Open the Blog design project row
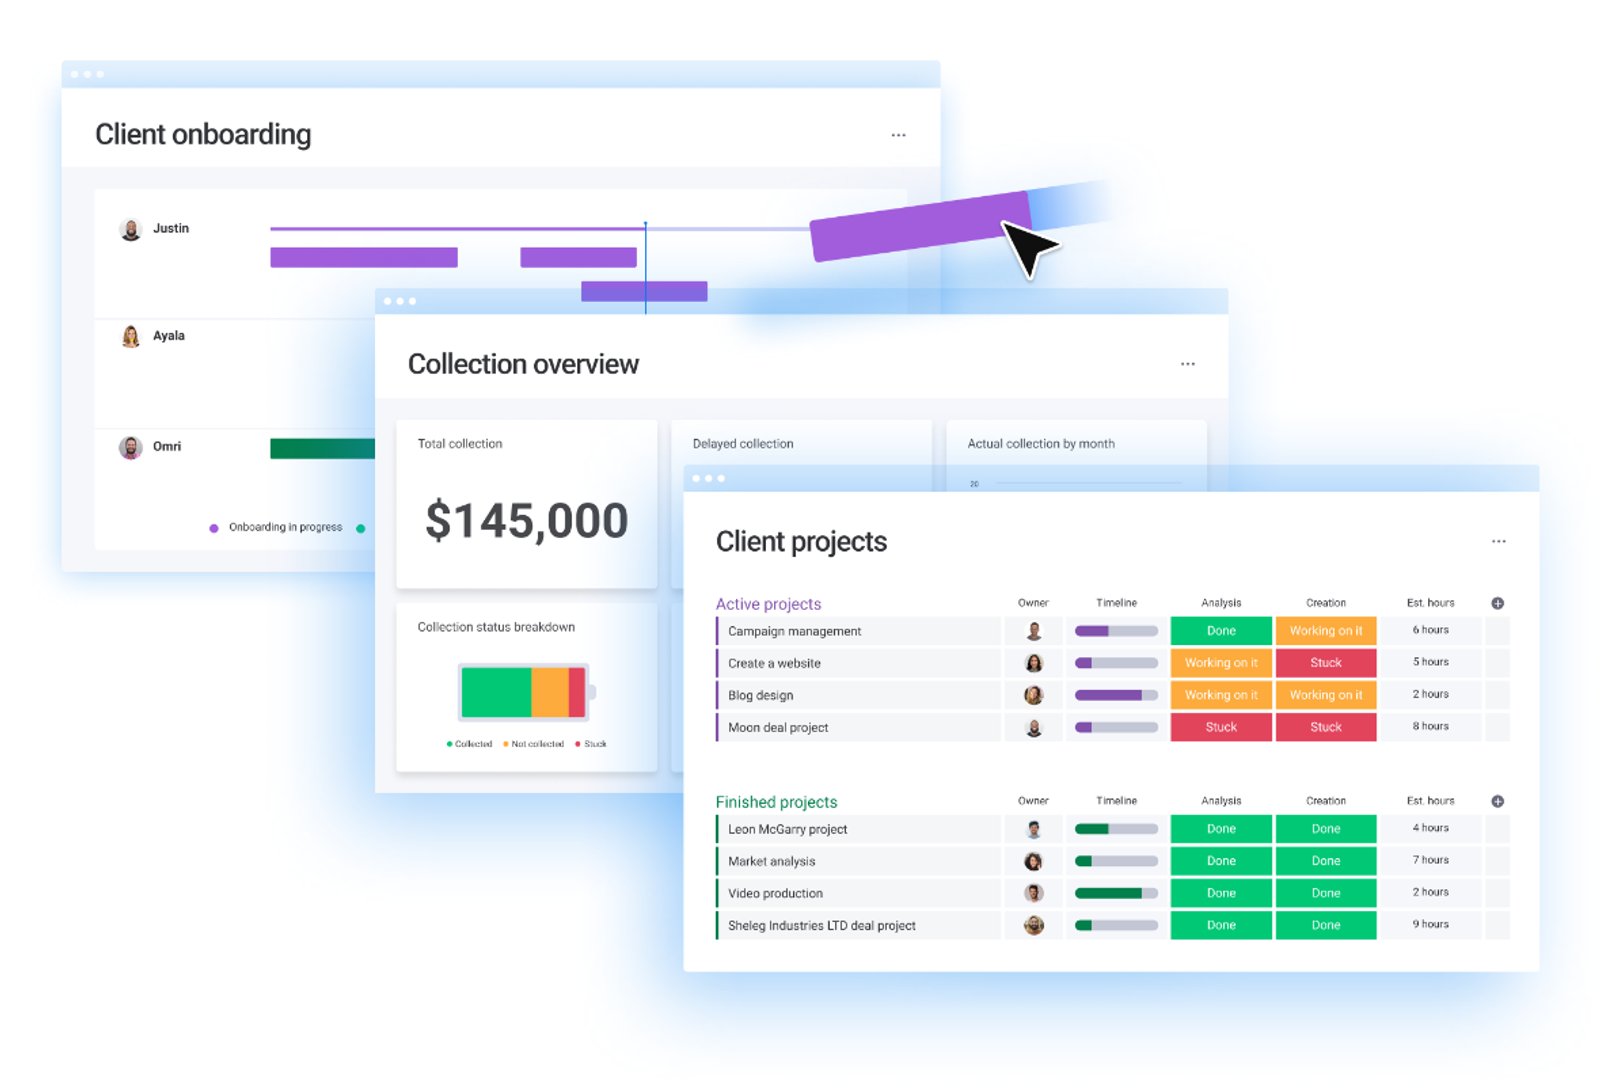 click(760, 695)
